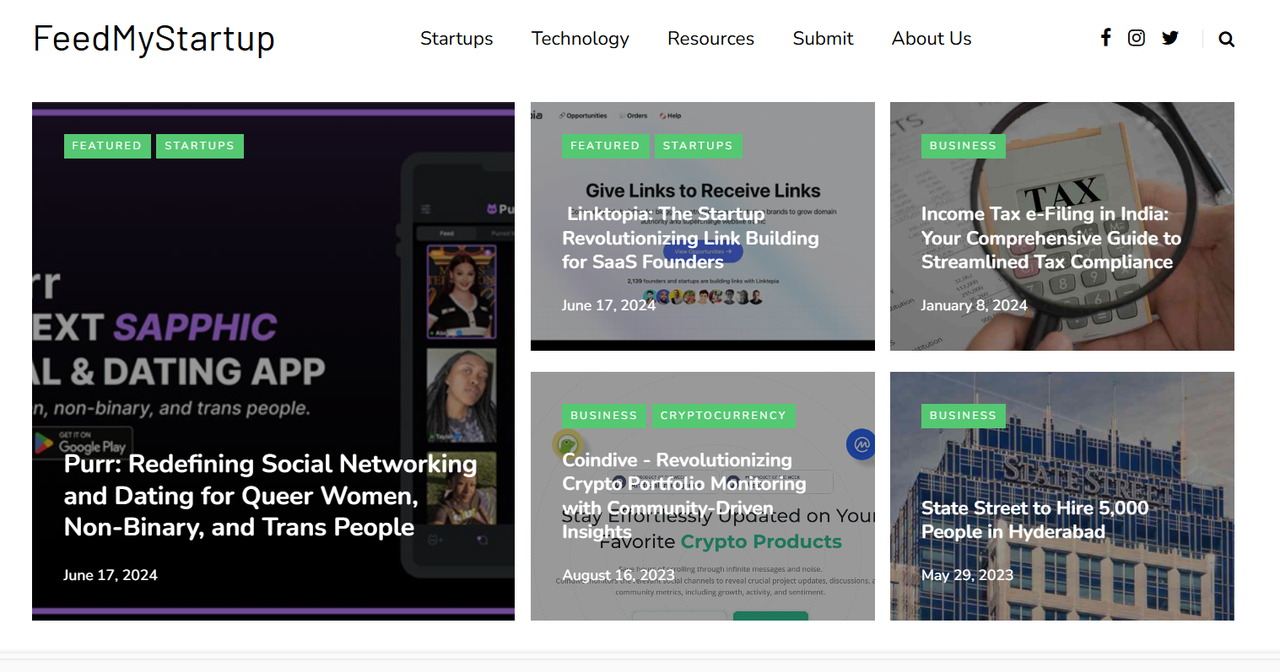Click June 17, 2024 date under Purr
Image resolution: width=1280 pixels, height=672 pixels.
[x=110, y=575]
